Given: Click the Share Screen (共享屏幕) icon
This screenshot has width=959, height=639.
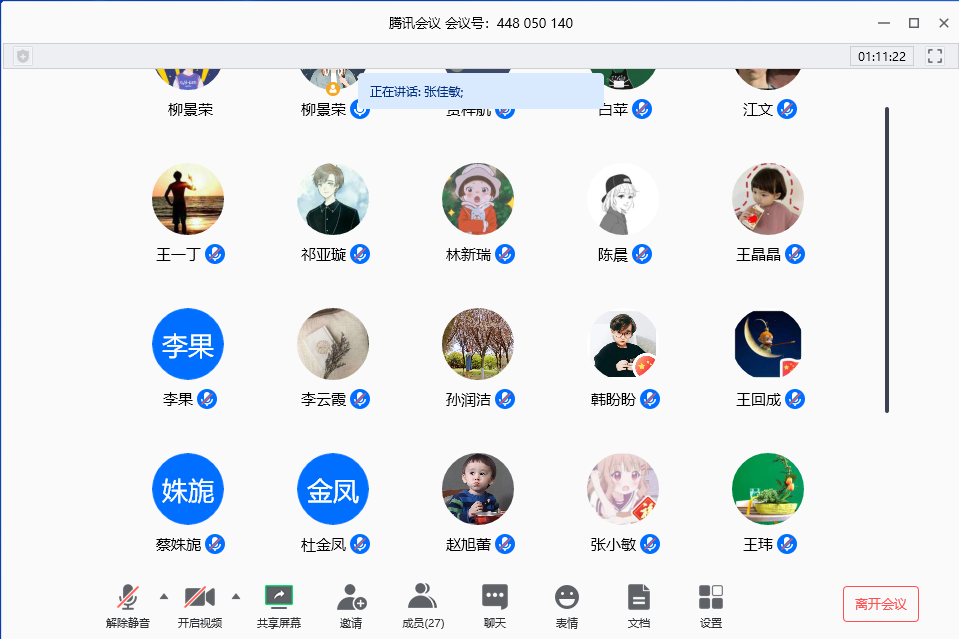Looking at the screenshot, I should pyautogui.click(x=278, y=597).
